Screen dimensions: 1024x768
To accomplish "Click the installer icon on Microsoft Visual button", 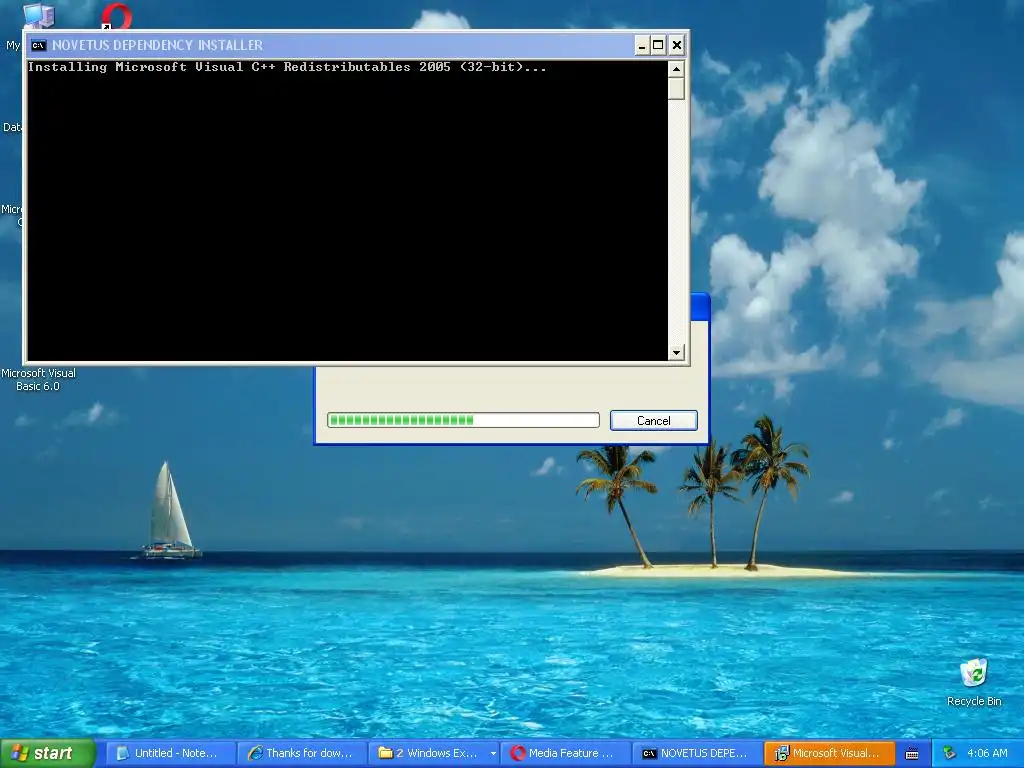I will pyautogui.click(x=782, y=753).
